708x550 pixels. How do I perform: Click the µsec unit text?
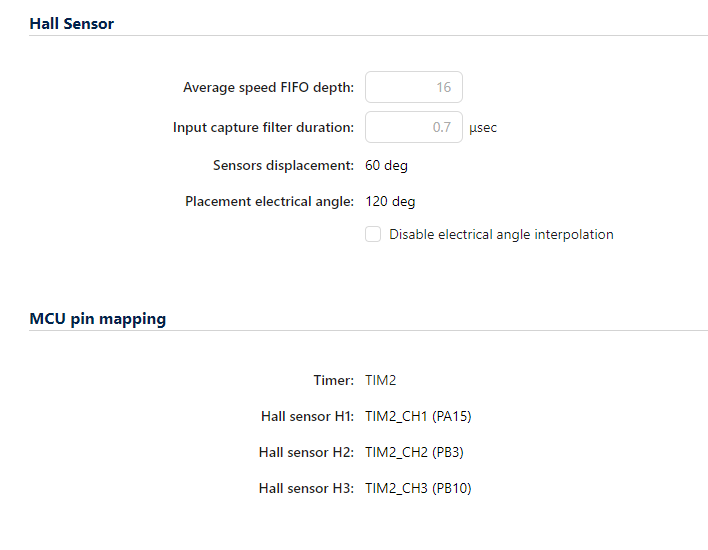click(x=483, y=128)
